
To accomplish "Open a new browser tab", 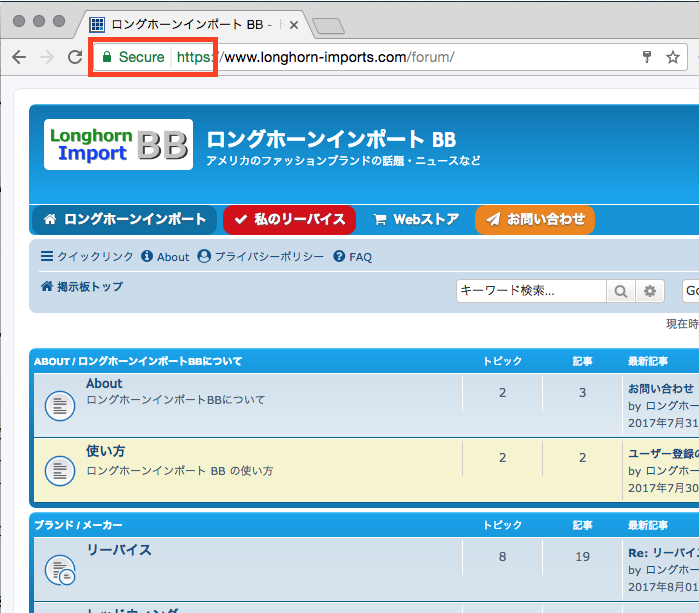I will [x=328, y=25].
